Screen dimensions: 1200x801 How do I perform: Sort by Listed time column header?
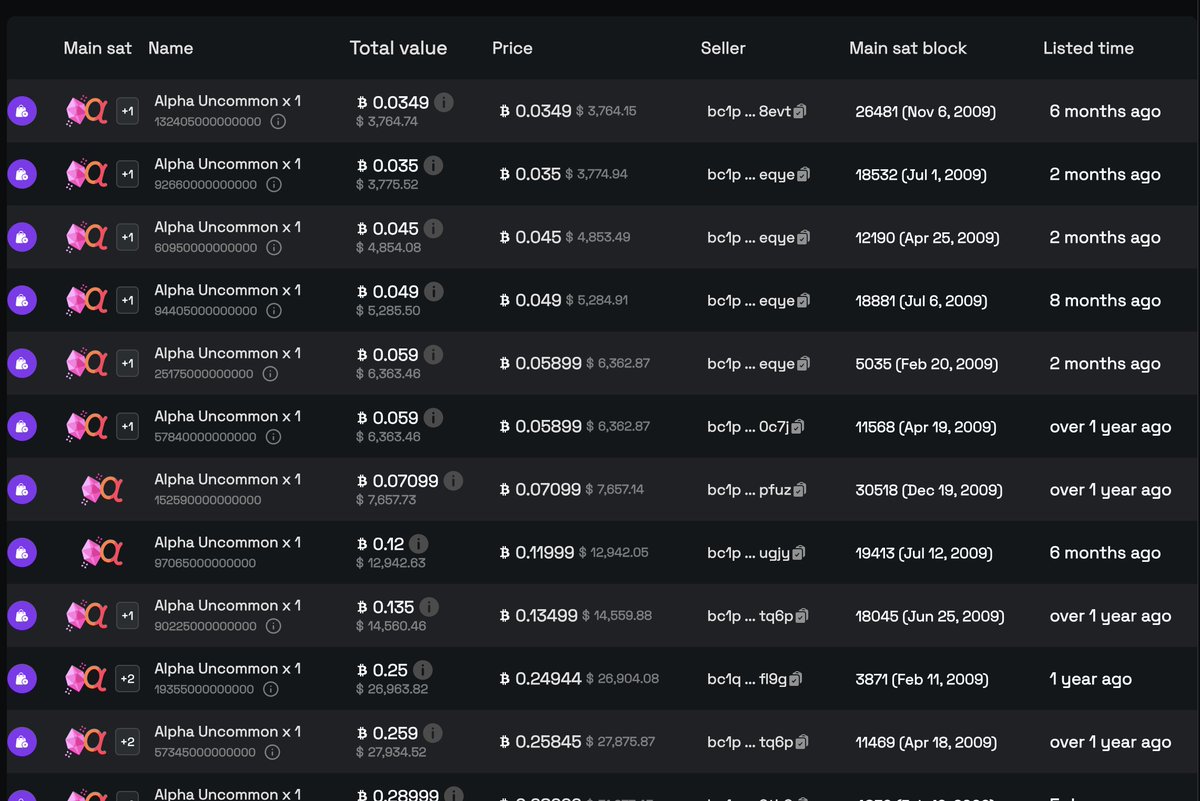pyautogui.click(x=1088, y=48)
